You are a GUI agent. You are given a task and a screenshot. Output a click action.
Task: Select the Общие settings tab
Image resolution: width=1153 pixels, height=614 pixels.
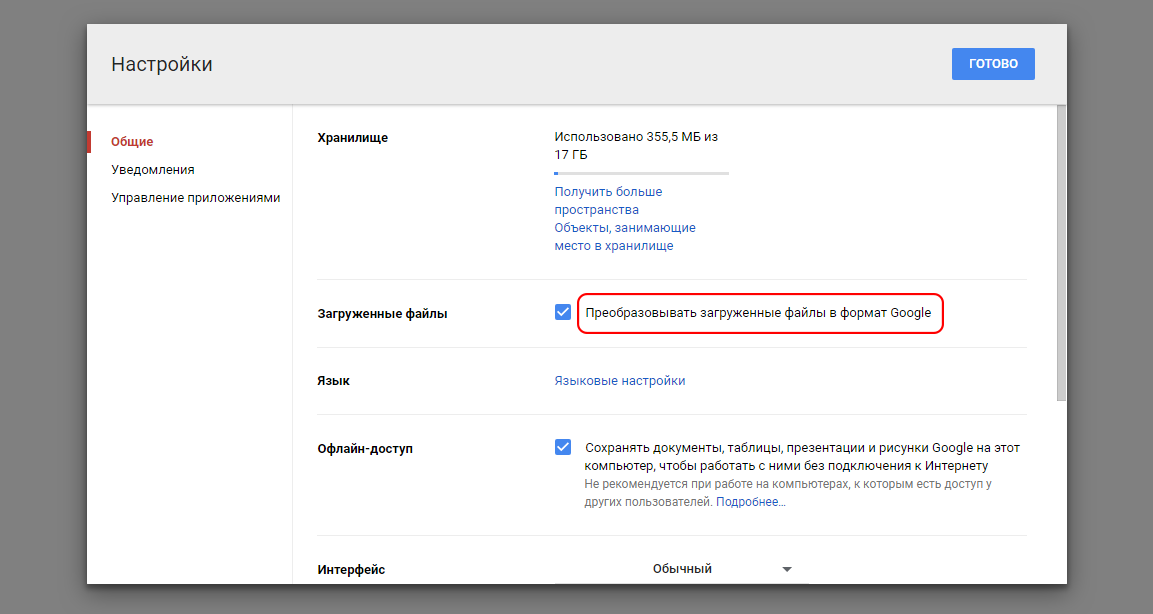click(x=132, y=142)
